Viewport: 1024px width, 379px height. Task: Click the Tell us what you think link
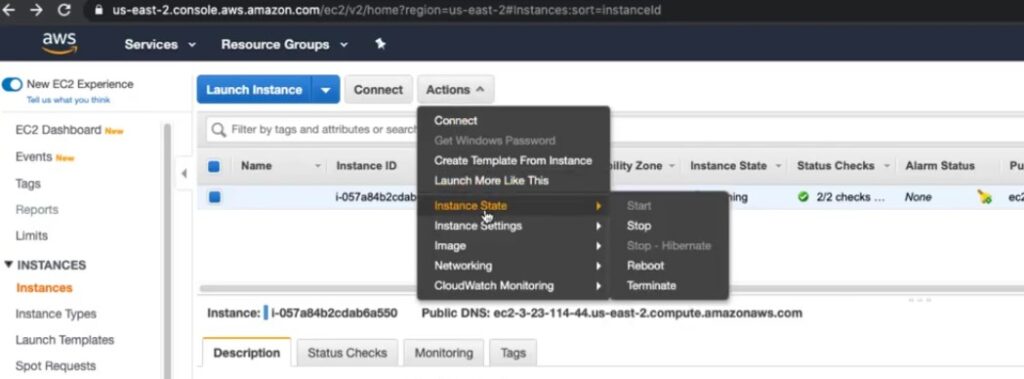(x=68, y=100)
